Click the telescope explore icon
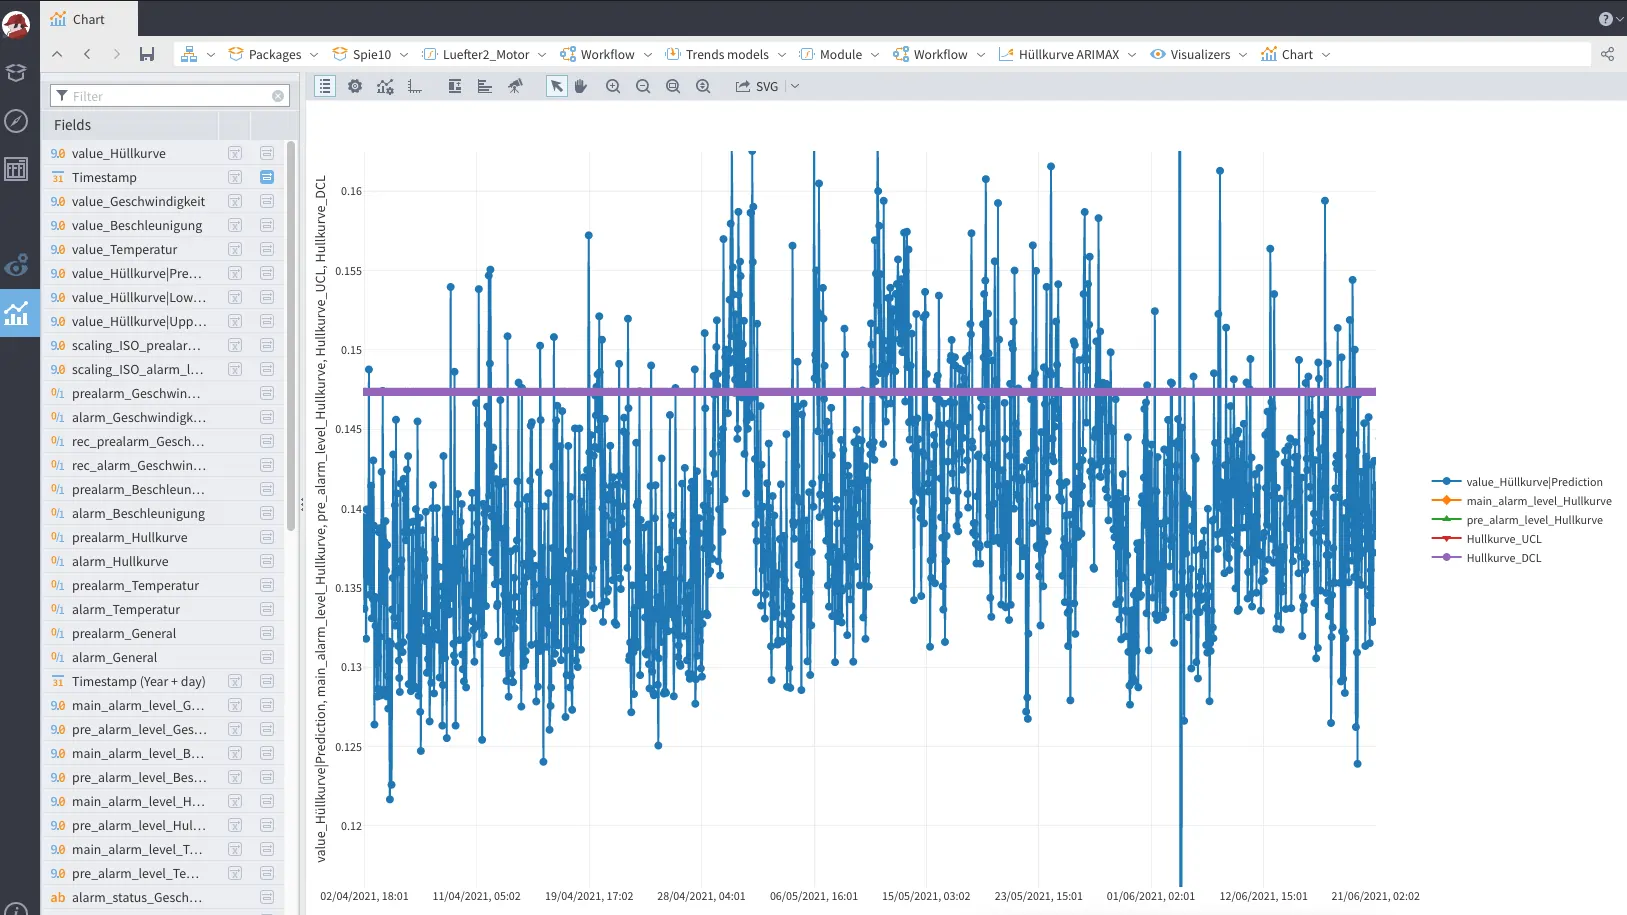This screenshot has width=1627, height=915. click(515, 86)
